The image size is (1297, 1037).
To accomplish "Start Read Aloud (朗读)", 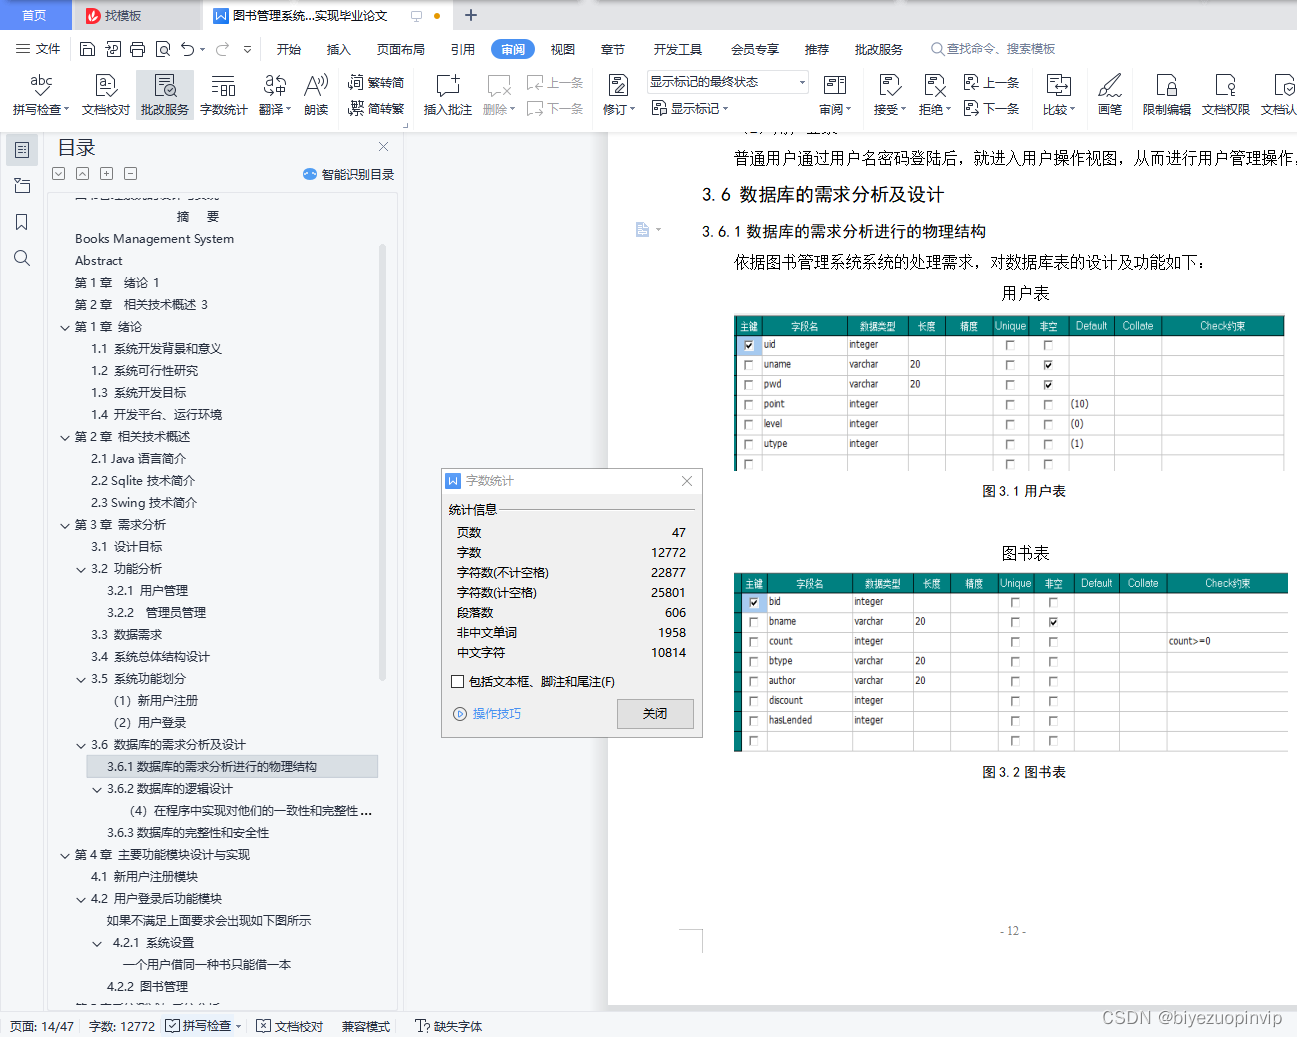I will click(316, 95).
